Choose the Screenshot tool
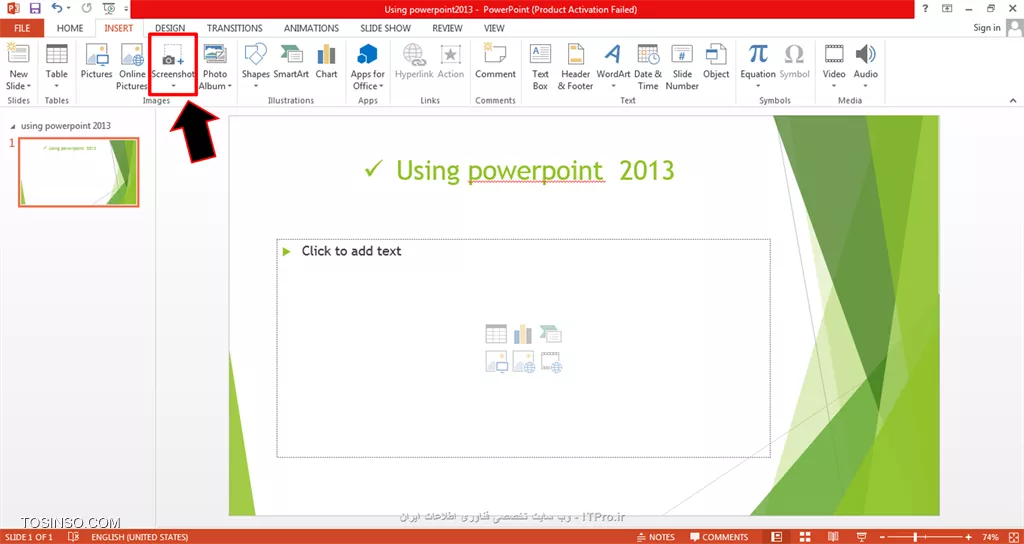This screenshot has height=544, width=1024. (173, 67)
